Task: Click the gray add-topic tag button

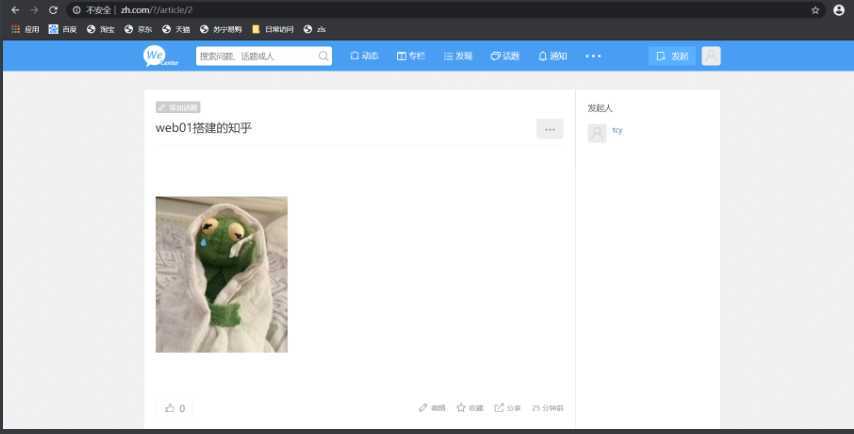Action: click(x=178, y=107)
